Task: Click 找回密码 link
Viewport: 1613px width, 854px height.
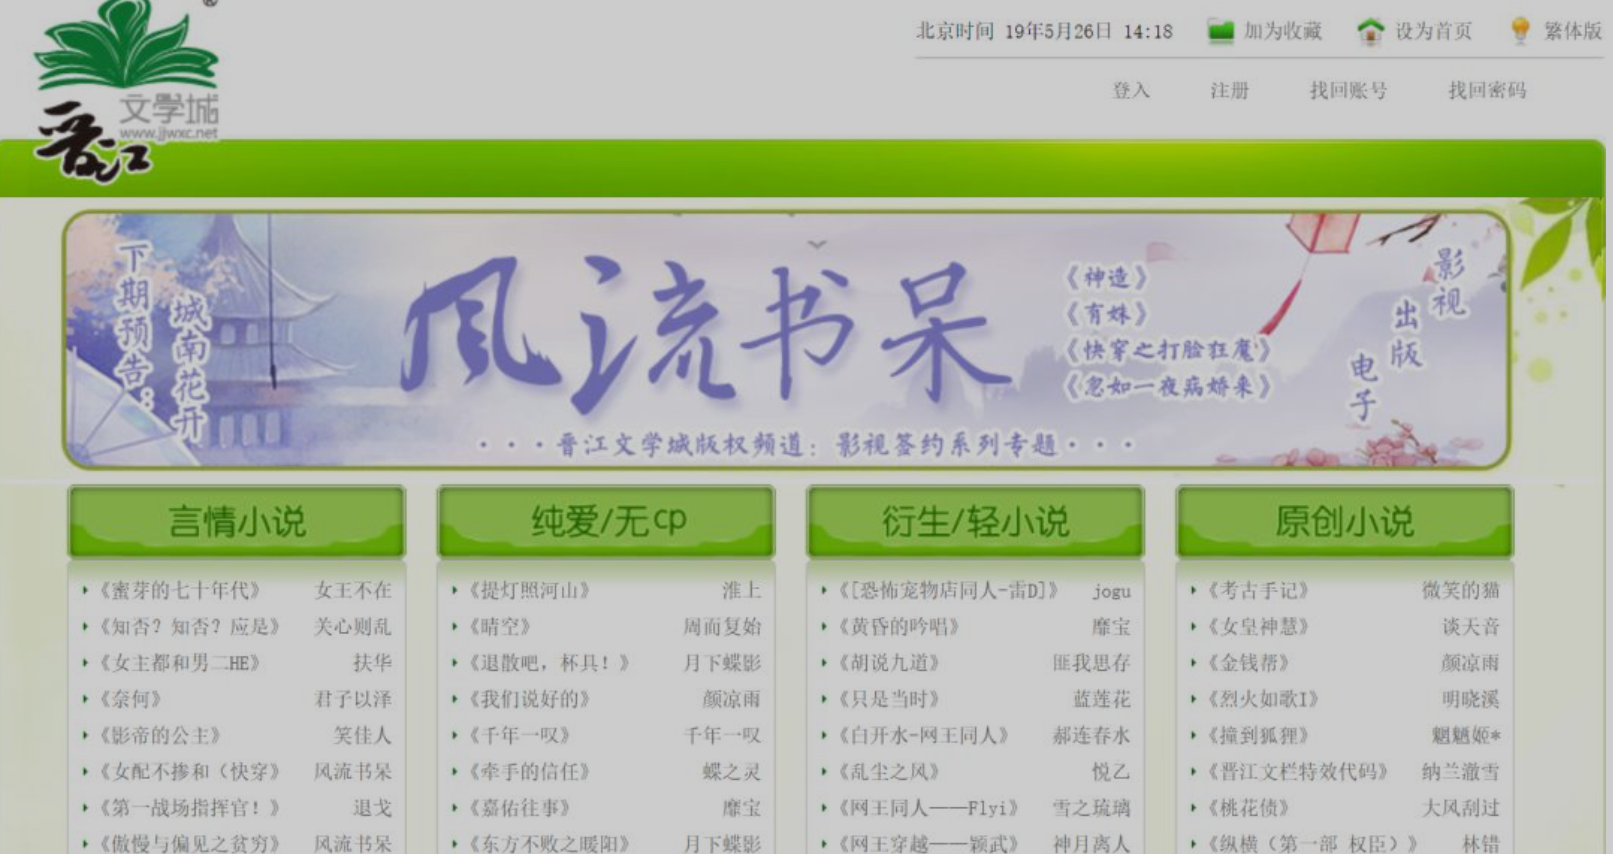Action: point(1487,91)
